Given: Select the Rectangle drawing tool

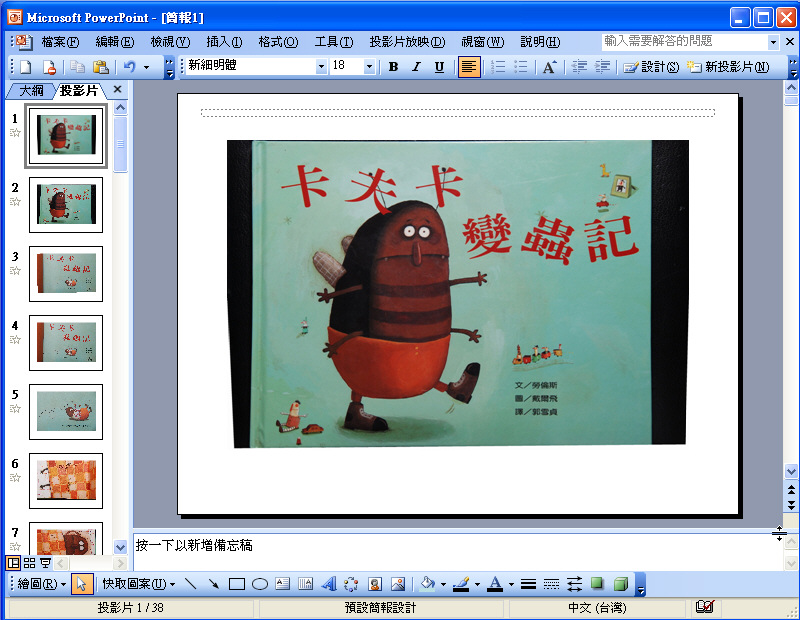Looking at the screenshot, I should pos(237,584).
